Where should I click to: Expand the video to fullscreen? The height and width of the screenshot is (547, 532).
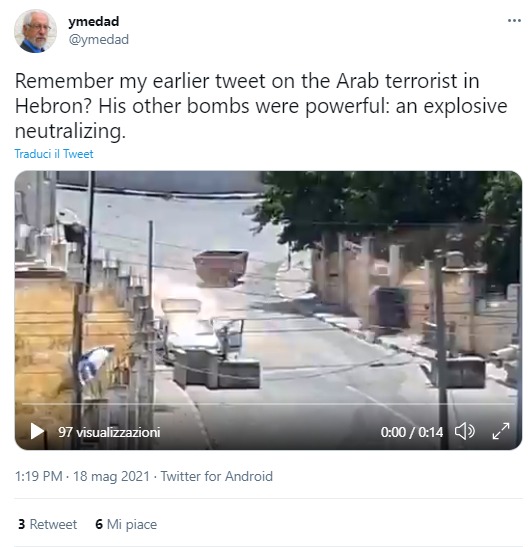(x=501, y=432)
